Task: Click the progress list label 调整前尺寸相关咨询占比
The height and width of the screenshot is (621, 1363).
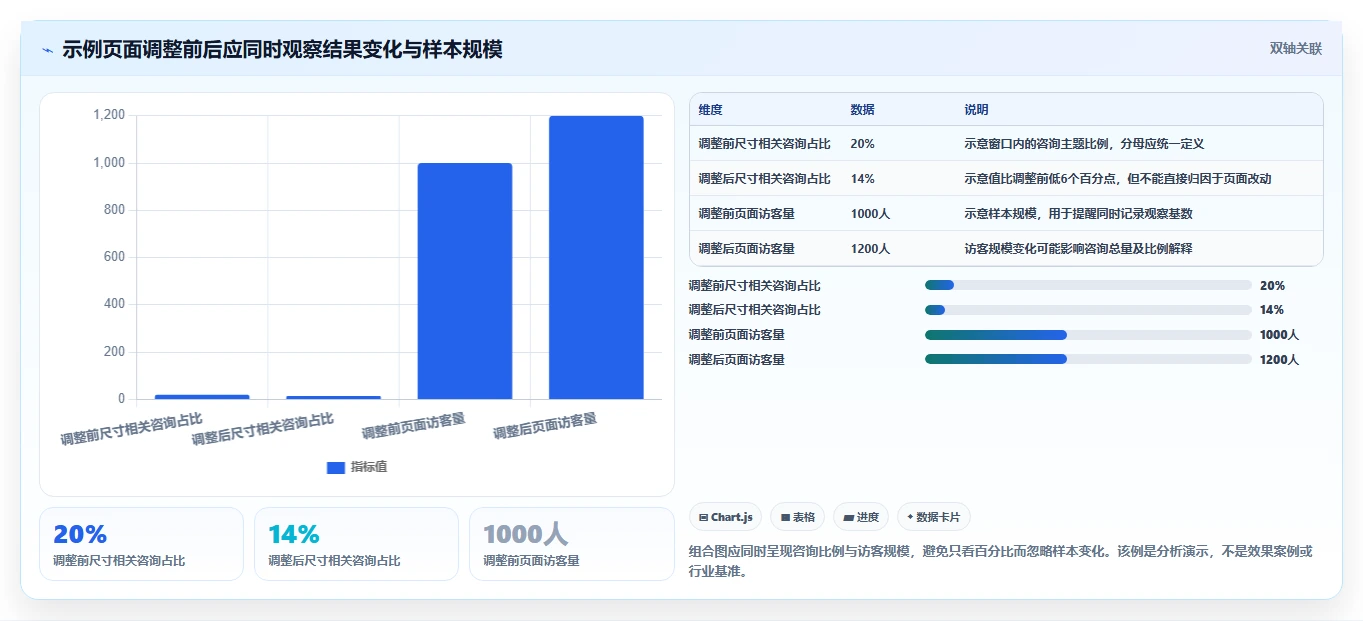Action: (x=754, y=285)
